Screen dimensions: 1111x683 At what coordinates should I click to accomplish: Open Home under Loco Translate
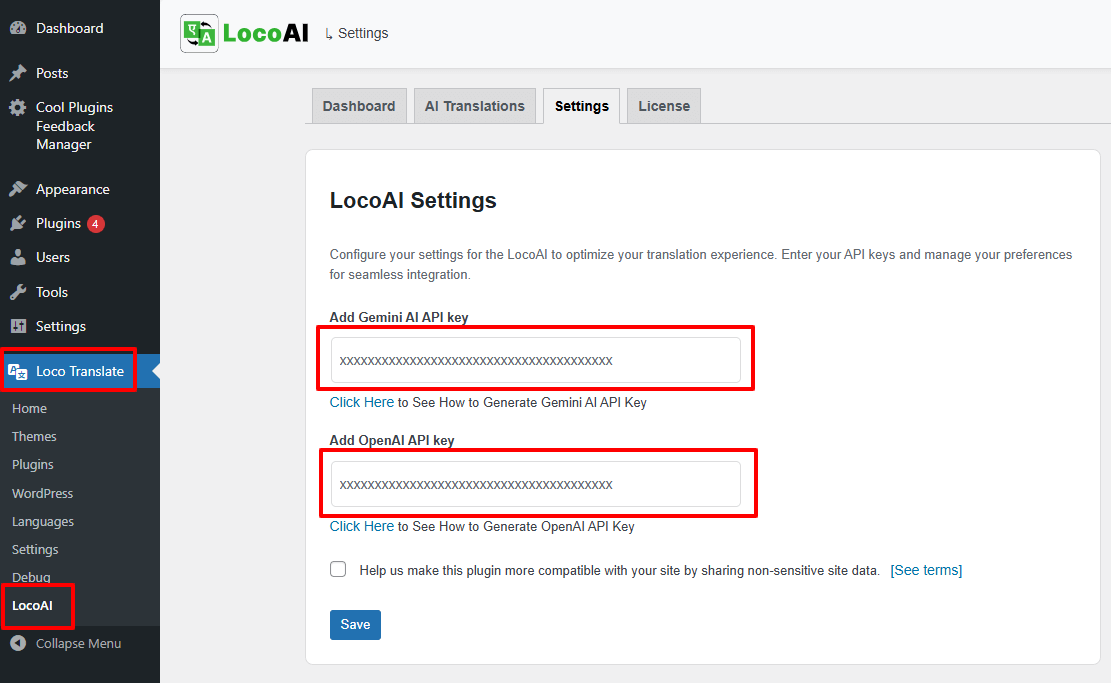pos(29,409)
